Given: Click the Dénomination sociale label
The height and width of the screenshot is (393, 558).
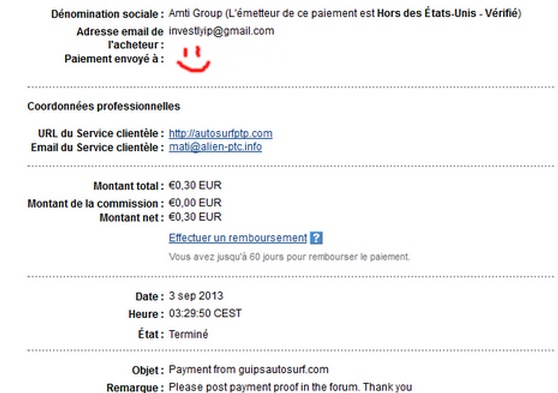Looking at the screenshot, I should coord(107,14).
